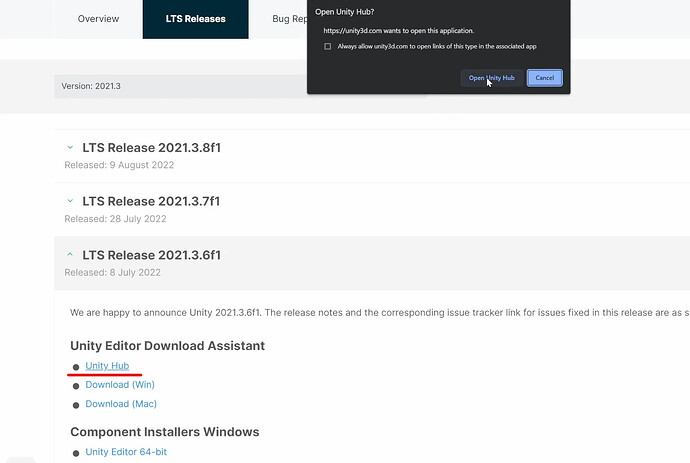
Task: Collapse LTS Release 2021.3.6f1 chevron
Action: point(70,255)
